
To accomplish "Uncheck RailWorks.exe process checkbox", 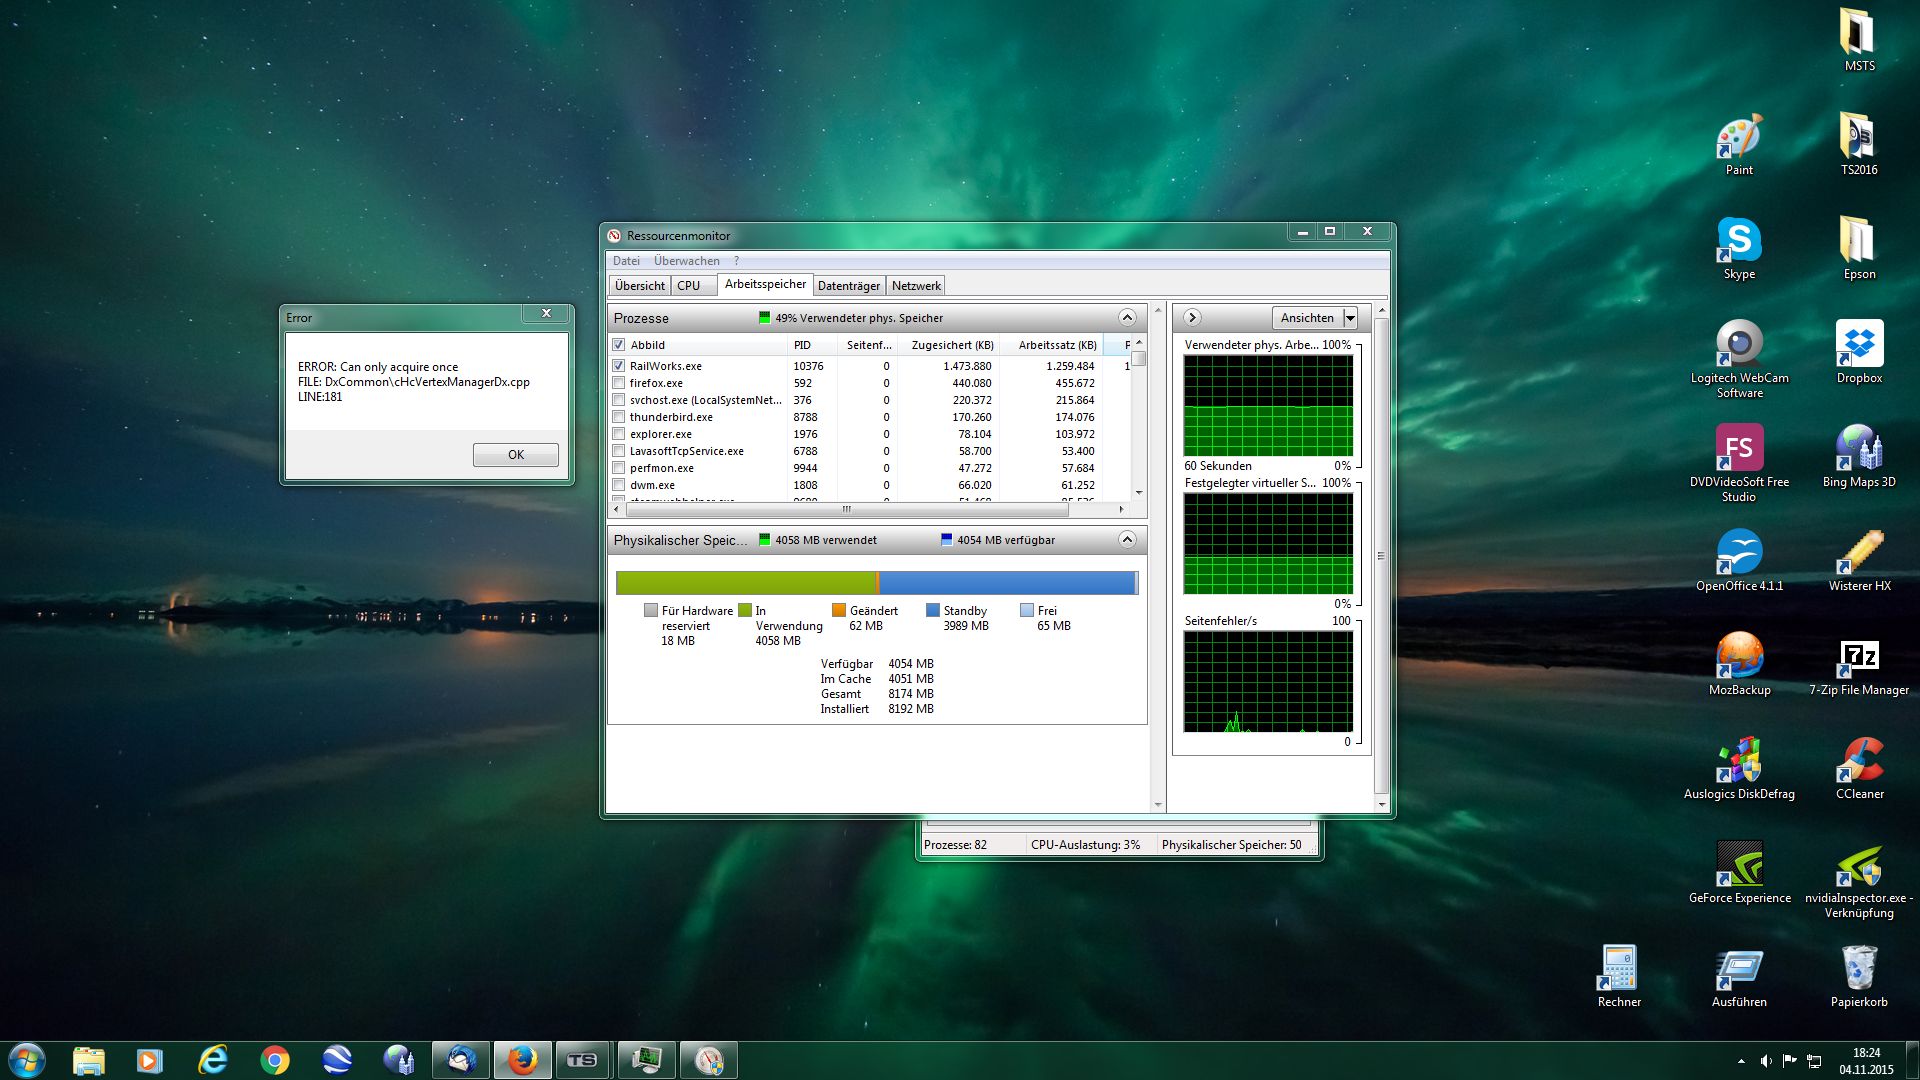I will pos(618,366).
